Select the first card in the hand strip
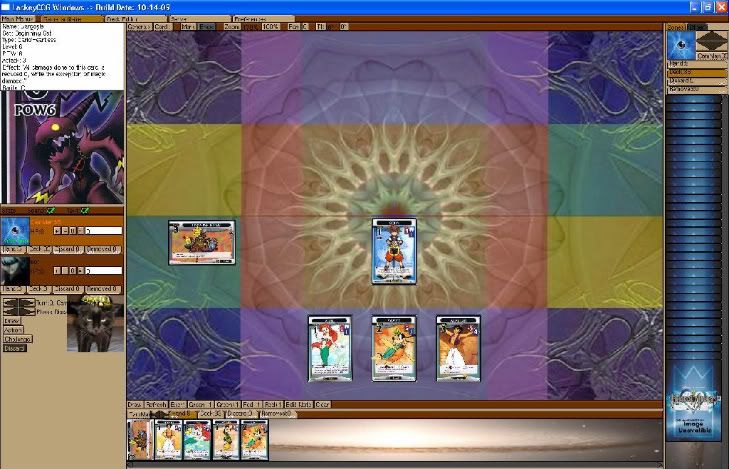729x469 pixels. click(140, 440)
